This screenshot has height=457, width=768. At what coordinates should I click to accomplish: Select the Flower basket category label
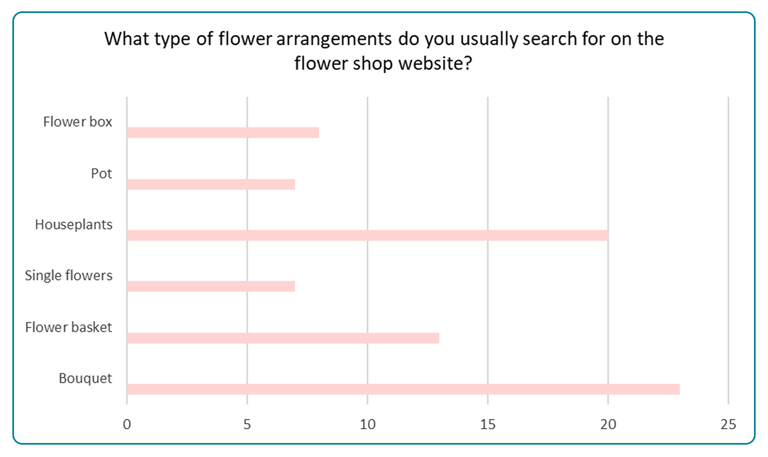click(x=69, y=327)
